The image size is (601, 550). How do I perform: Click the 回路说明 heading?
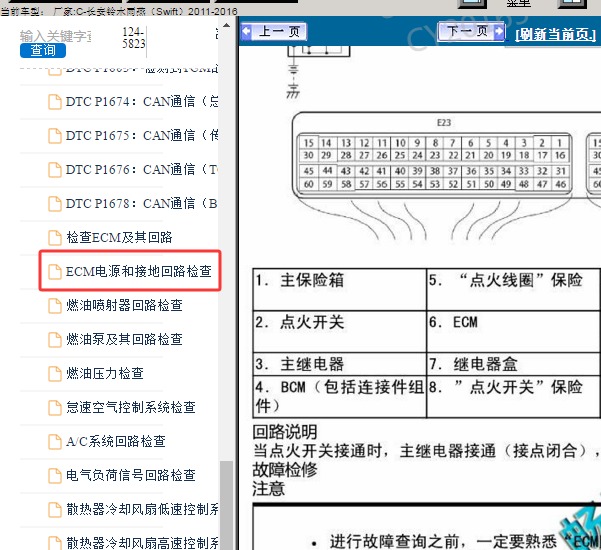(x=285, y=432)
